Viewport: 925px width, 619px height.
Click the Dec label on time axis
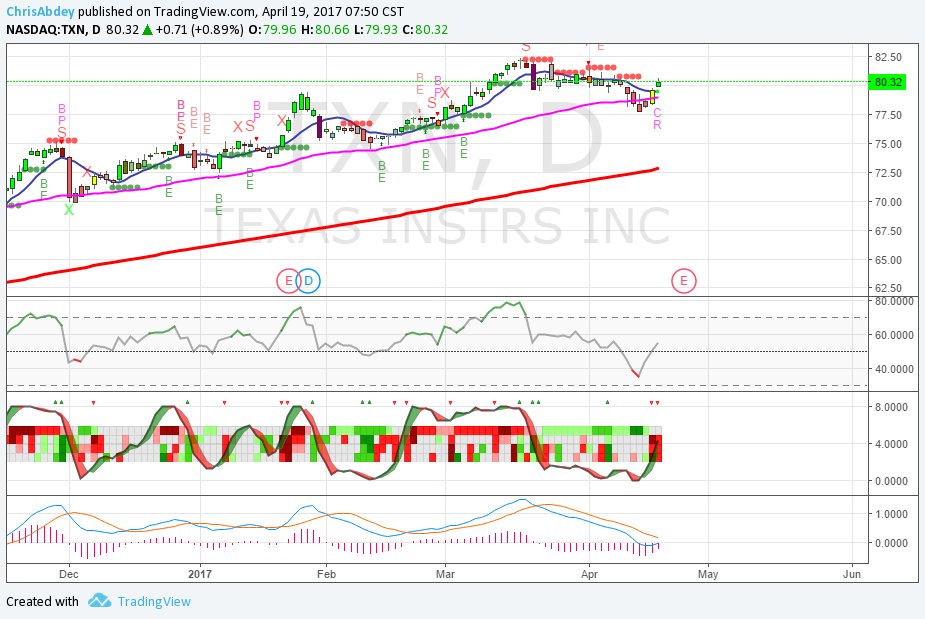pos(69,574)
